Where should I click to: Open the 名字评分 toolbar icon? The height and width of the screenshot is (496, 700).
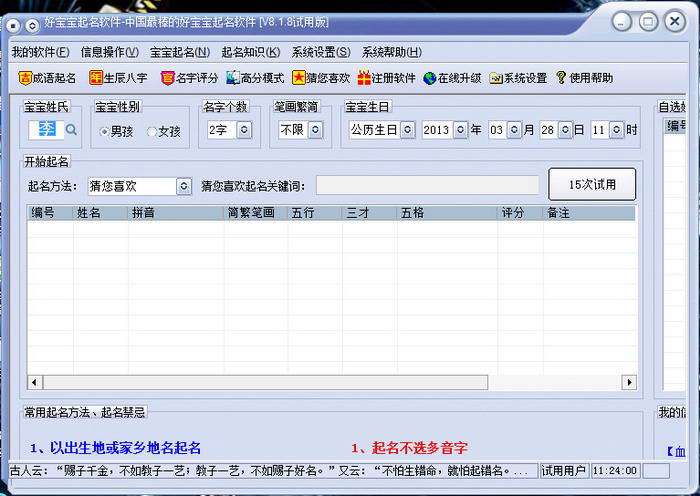click(167, 78)
